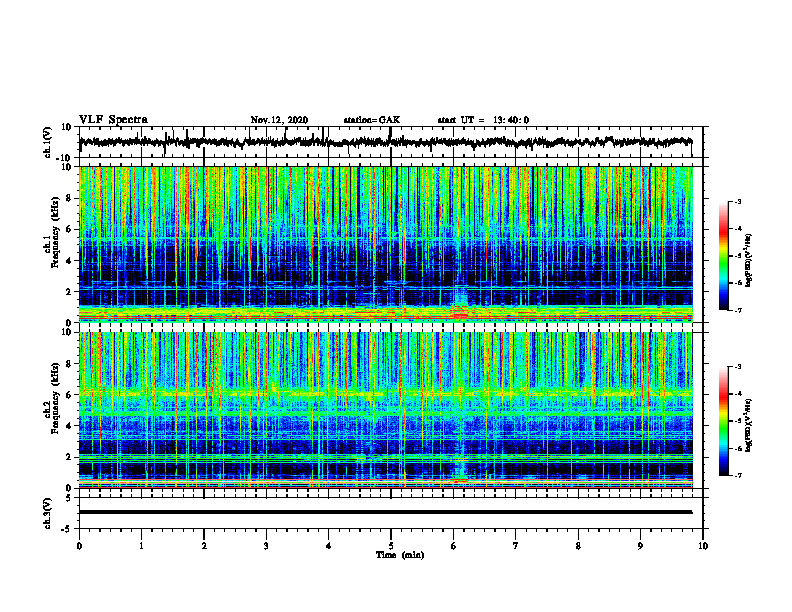Click the ch.1 colorbar "-3" label
Image resolution: width=792 pixels, height=612 pixels.
[x=737, y=201]
